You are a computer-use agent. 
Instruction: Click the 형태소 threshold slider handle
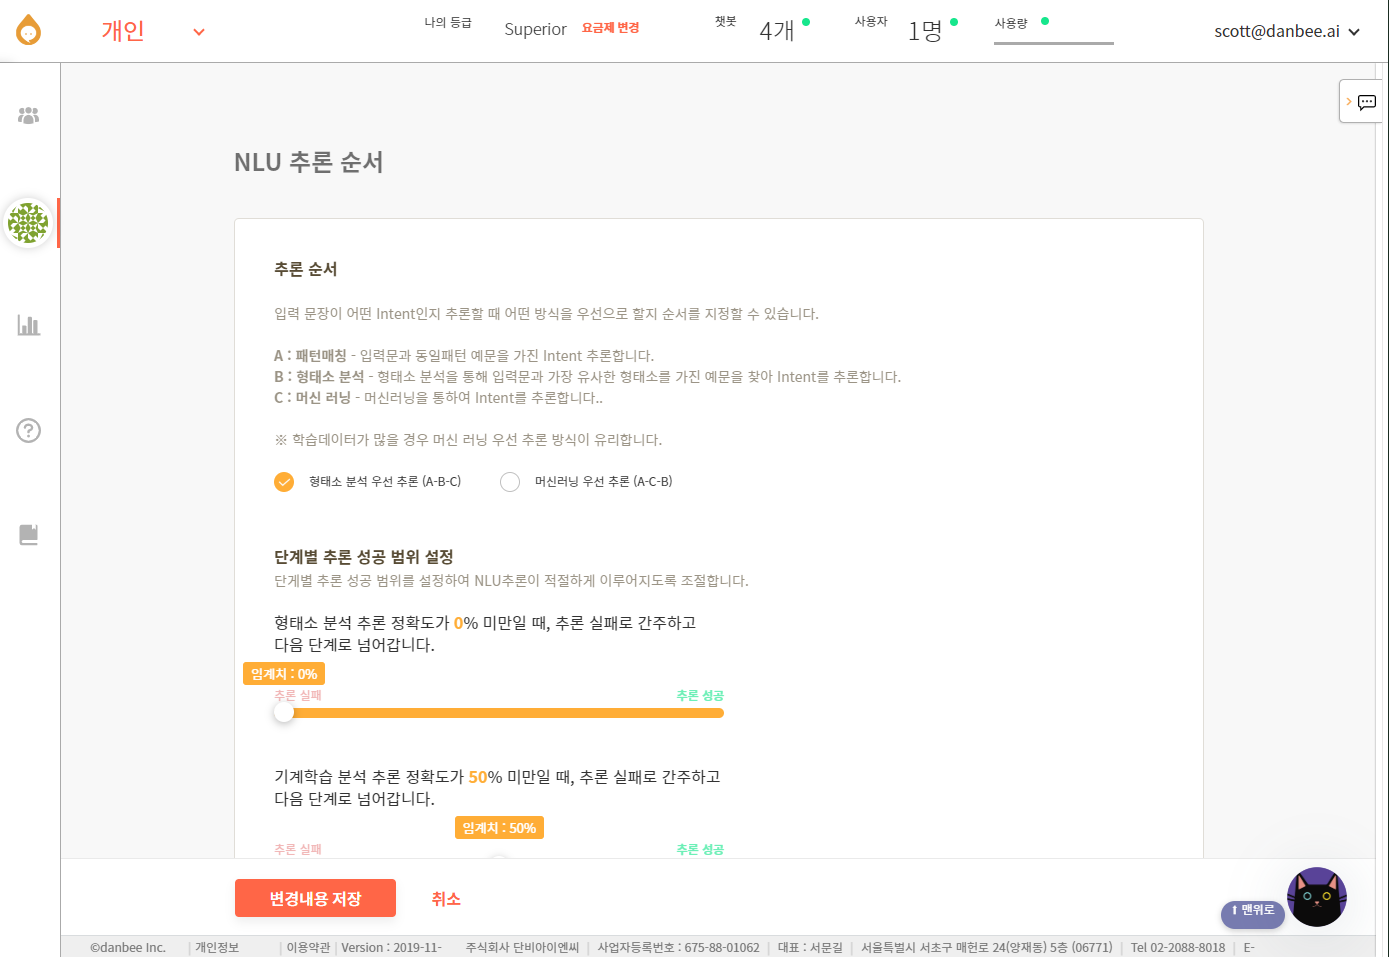pyautogui.click(x=284, y=713)
